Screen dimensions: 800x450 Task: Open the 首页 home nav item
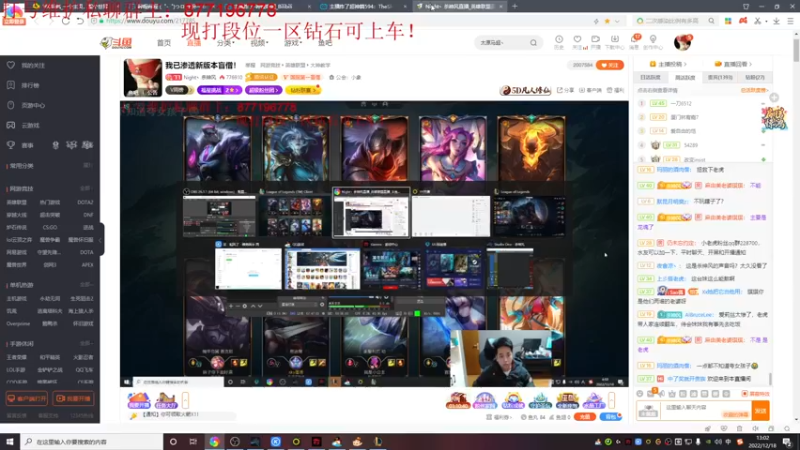click(x=164, y=43)
